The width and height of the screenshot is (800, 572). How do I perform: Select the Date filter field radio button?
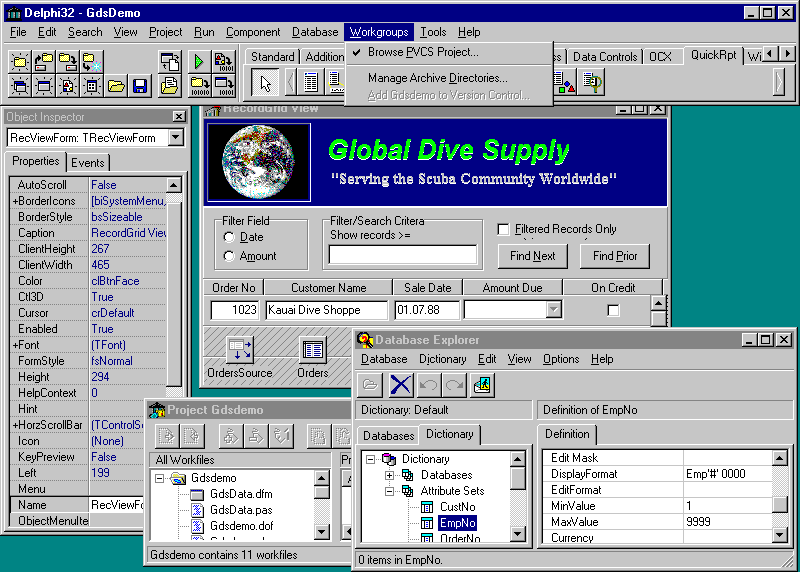(230, 237)
